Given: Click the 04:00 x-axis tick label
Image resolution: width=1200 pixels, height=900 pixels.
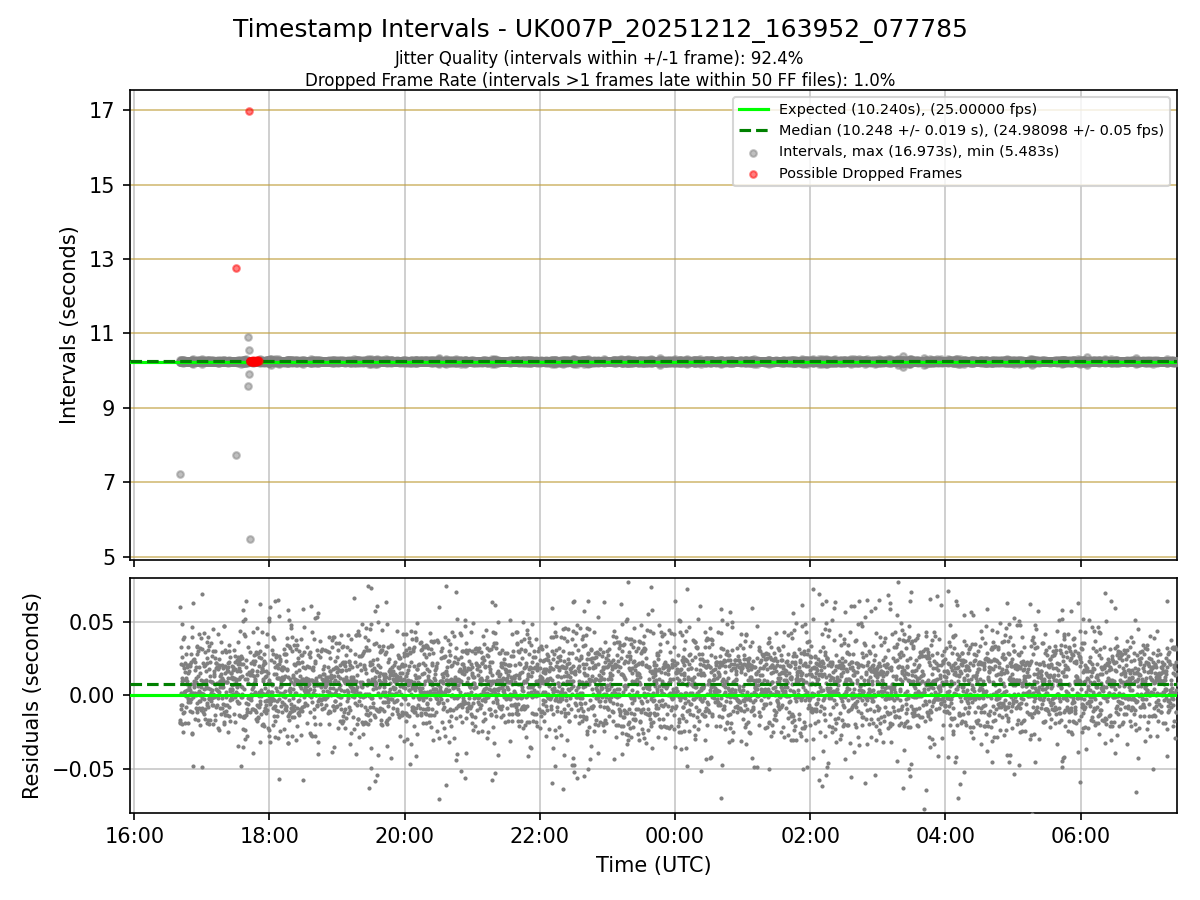Looking at the screenshot, I should coord(945,835).
